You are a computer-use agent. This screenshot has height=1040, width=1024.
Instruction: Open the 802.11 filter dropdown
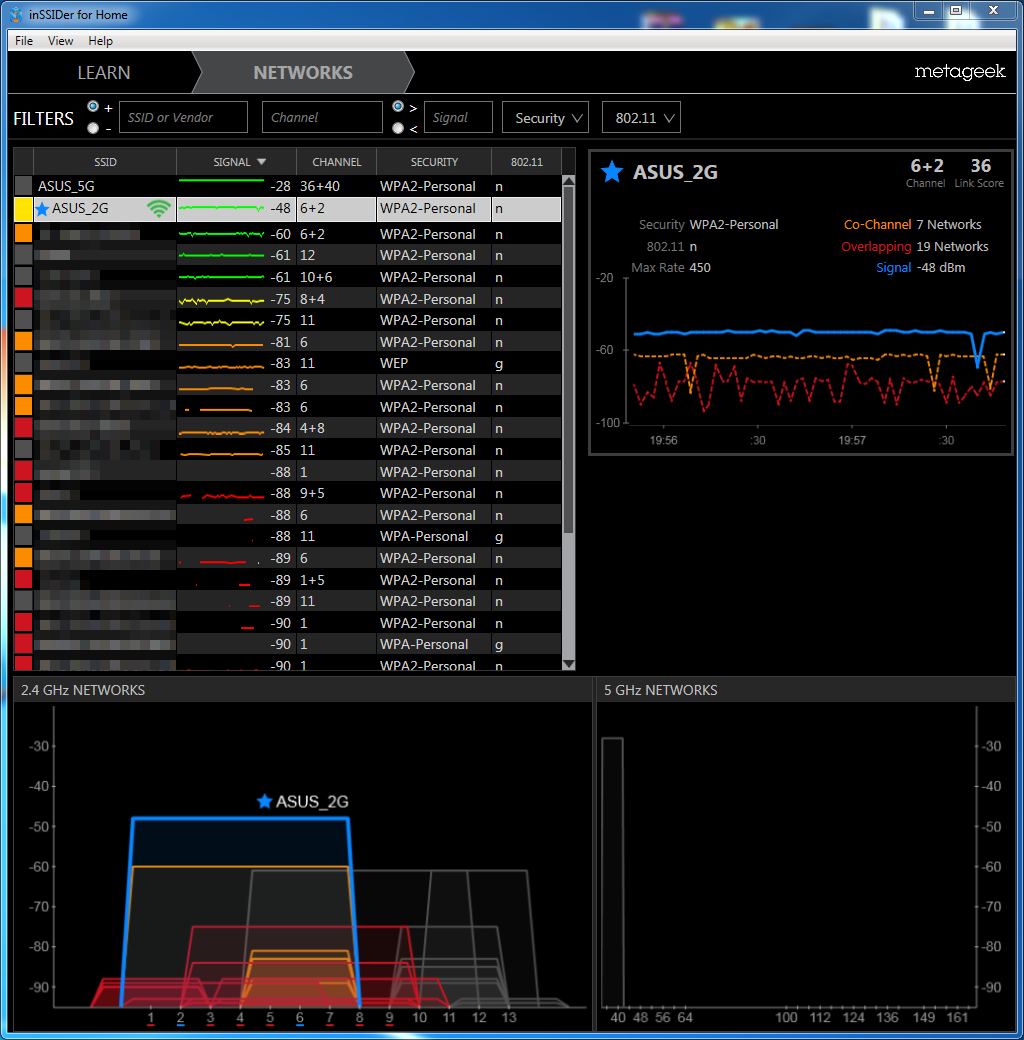(641, 117)
